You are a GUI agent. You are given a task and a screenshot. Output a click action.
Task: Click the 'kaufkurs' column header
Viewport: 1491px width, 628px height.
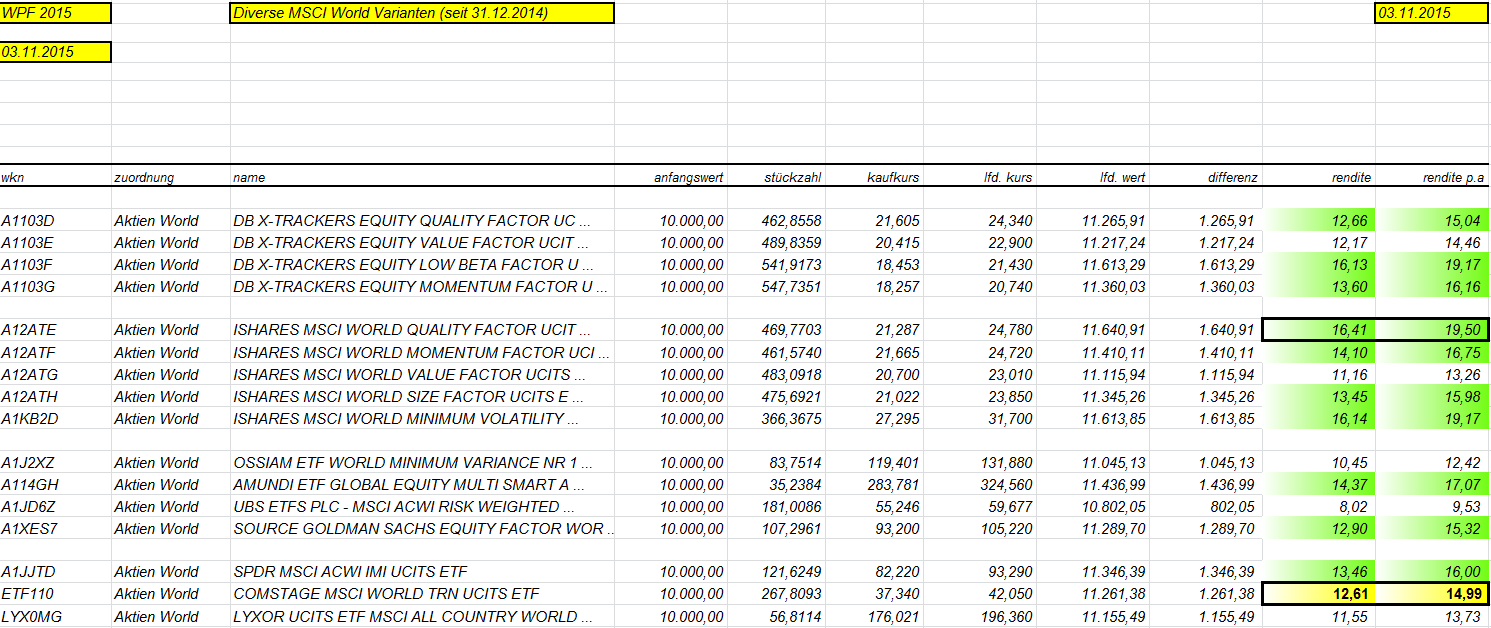pyautogui.click(x=893, y=177)
